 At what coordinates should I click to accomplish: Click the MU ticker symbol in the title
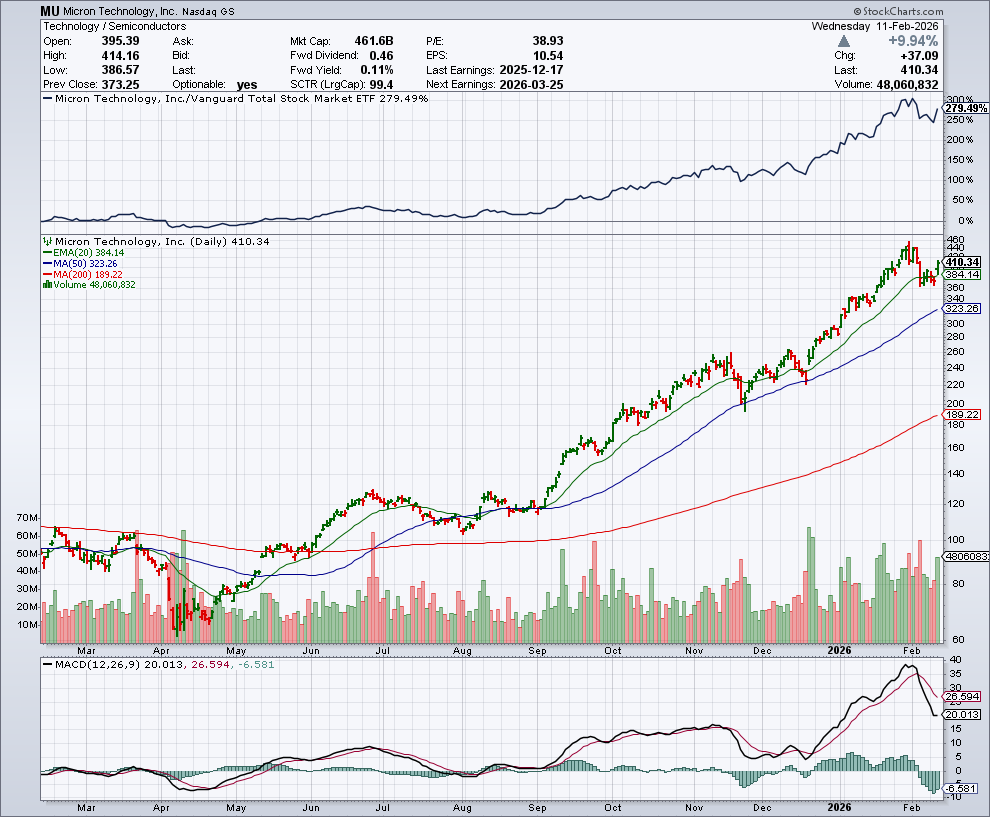coord(50,11)
